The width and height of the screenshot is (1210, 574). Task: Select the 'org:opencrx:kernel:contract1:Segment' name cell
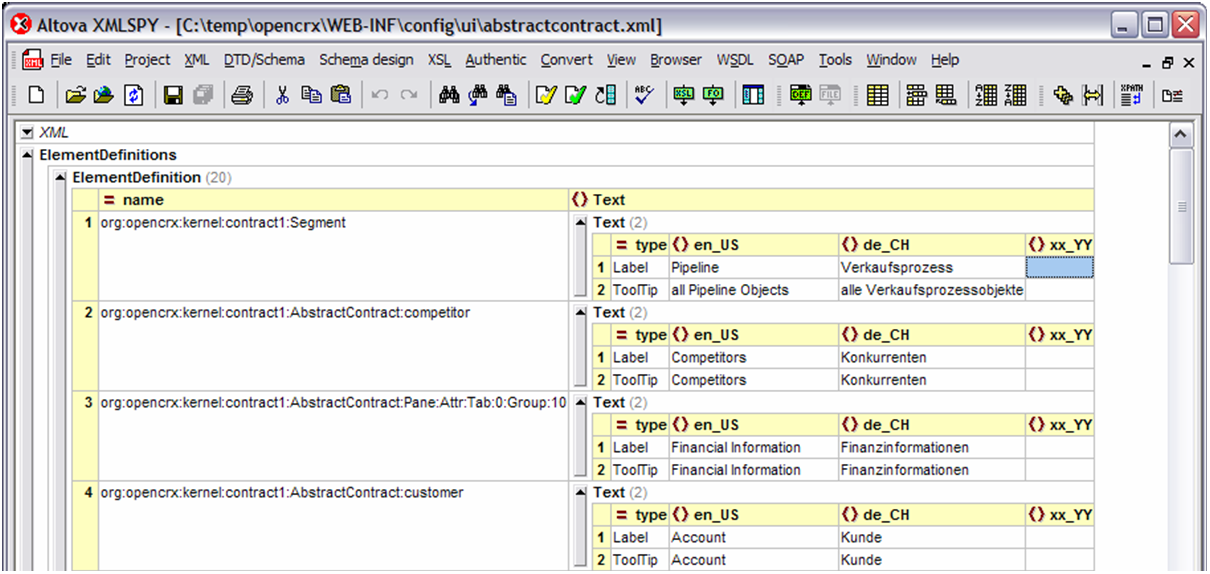pos(333,255)
